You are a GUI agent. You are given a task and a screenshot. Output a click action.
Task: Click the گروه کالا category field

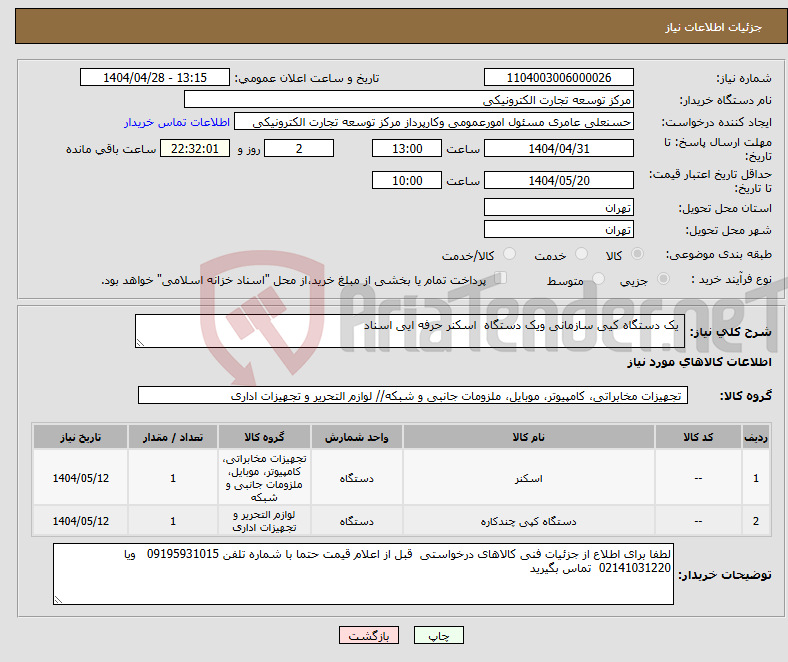click(x=411, y=396)
